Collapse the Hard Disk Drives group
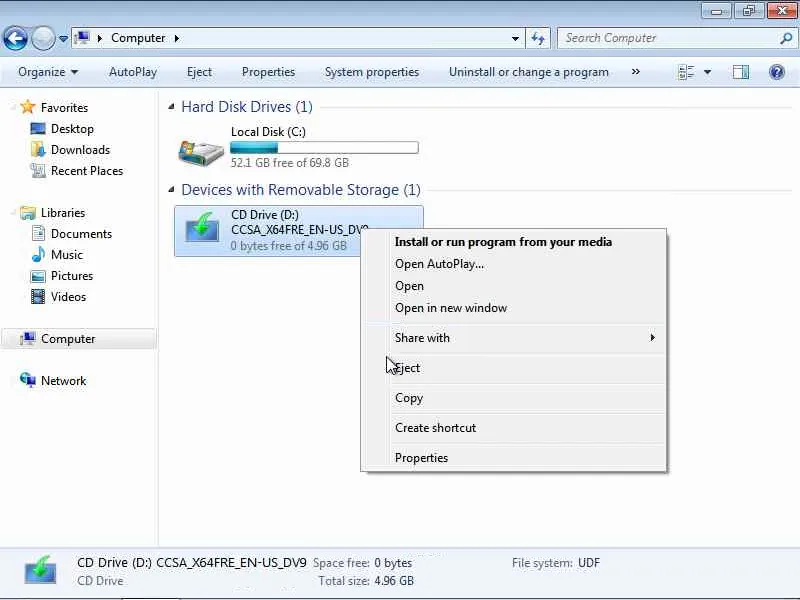Screen dimensions: 800x600 [171, 106]
